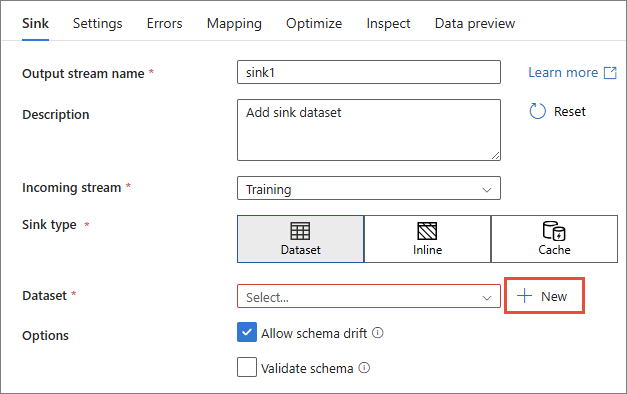Open the Inspect tab
Viewport: 627px width, 394px height.
(x=388, y=24)
